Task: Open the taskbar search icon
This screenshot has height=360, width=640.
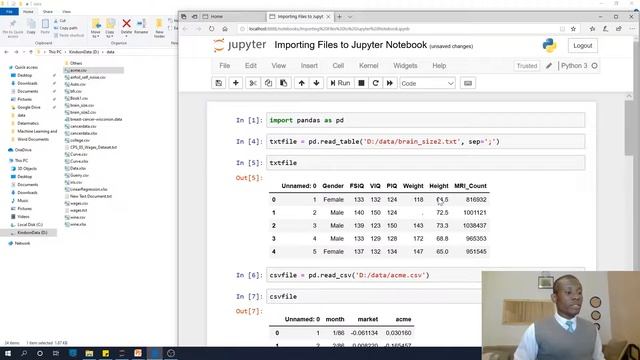Action: click(x=24, y=353)
